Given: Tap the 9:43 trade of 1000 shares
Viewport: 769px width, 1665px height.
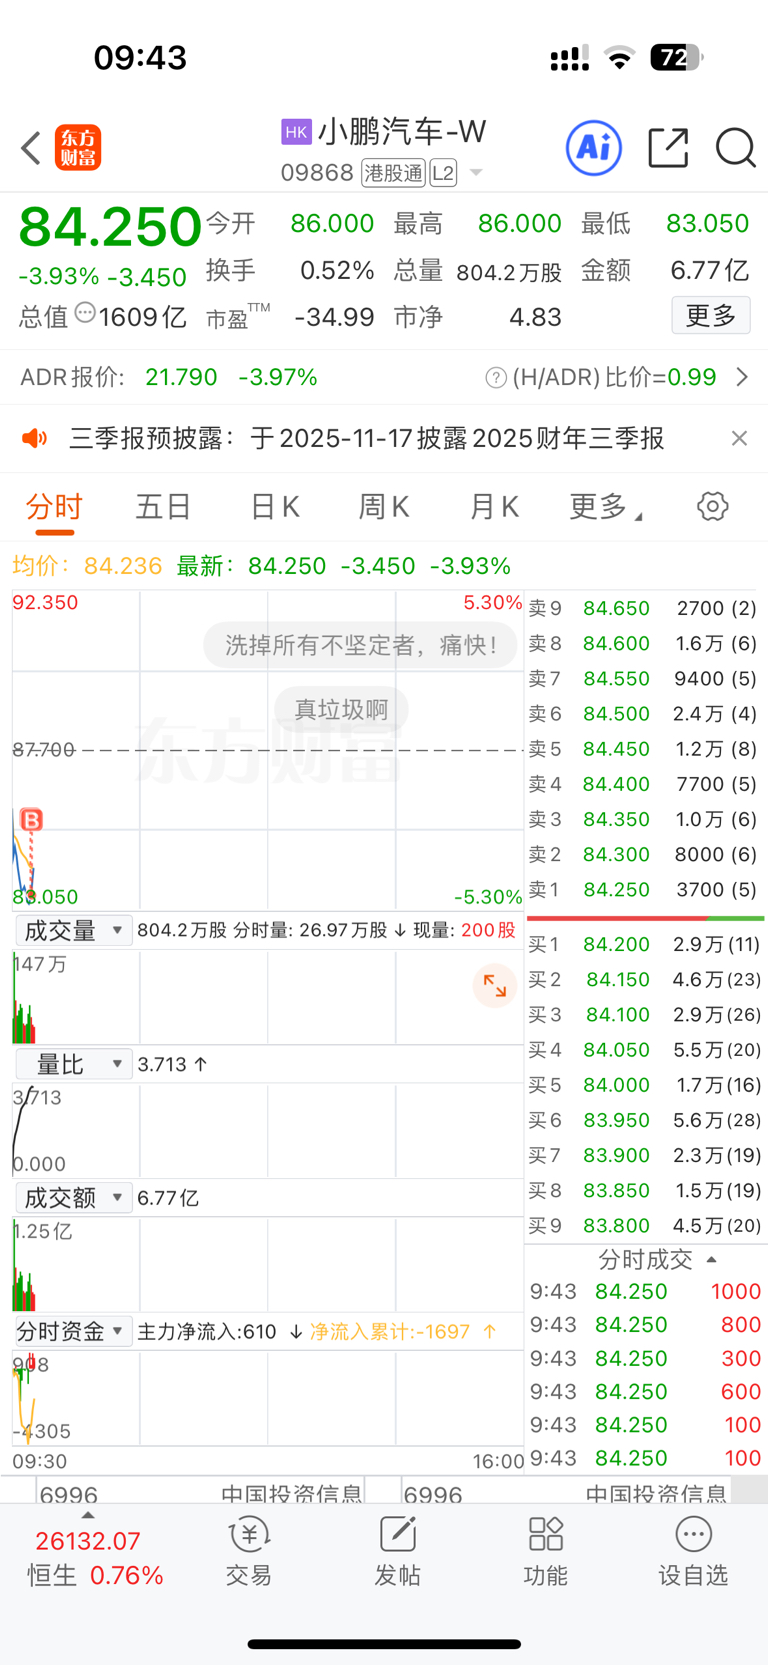Looking at the screenshot, I should coord(645,1291).
